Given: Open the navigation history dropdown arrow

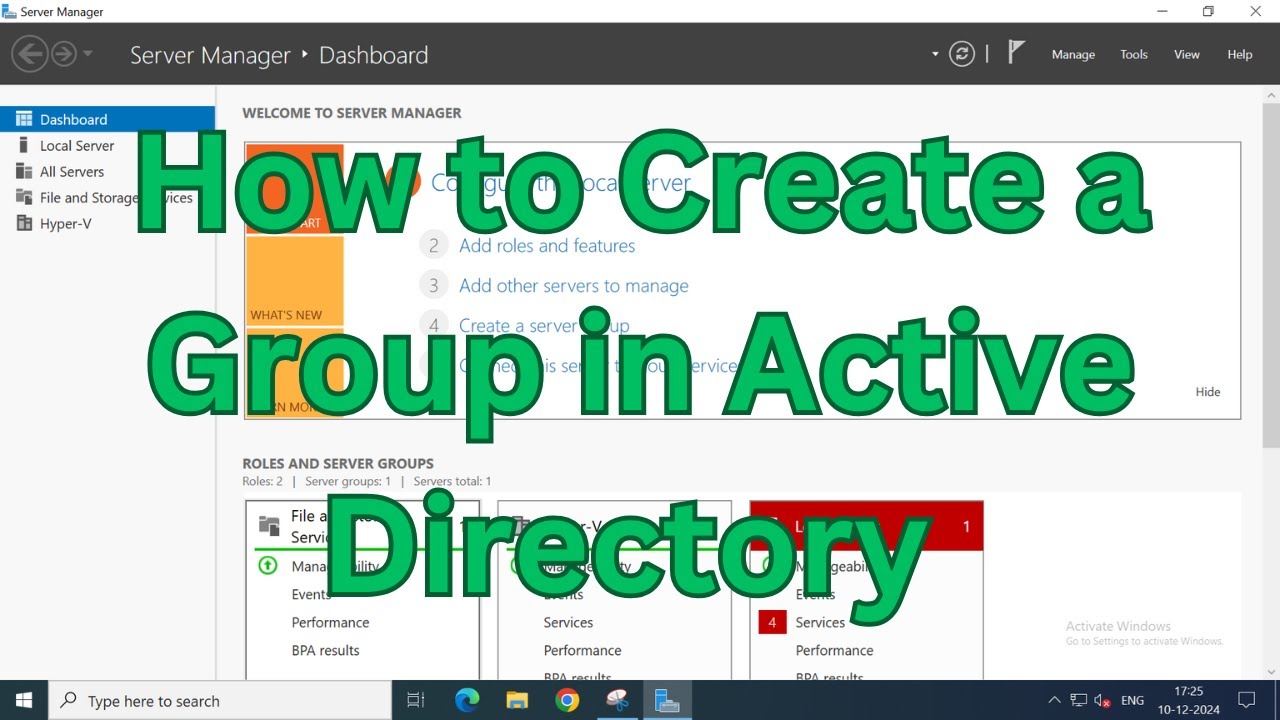Looking at the screenshot, I should (88, 54).
